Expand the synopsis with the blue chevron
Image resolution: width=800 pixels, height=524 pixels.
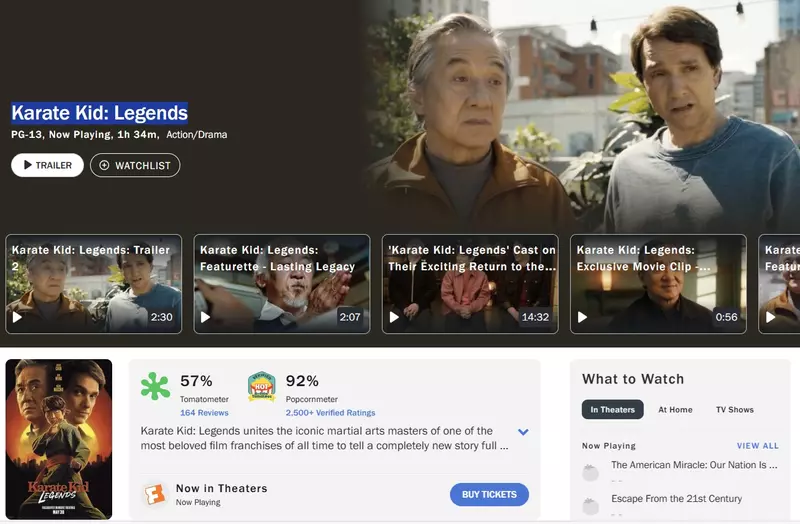(523, 432)
